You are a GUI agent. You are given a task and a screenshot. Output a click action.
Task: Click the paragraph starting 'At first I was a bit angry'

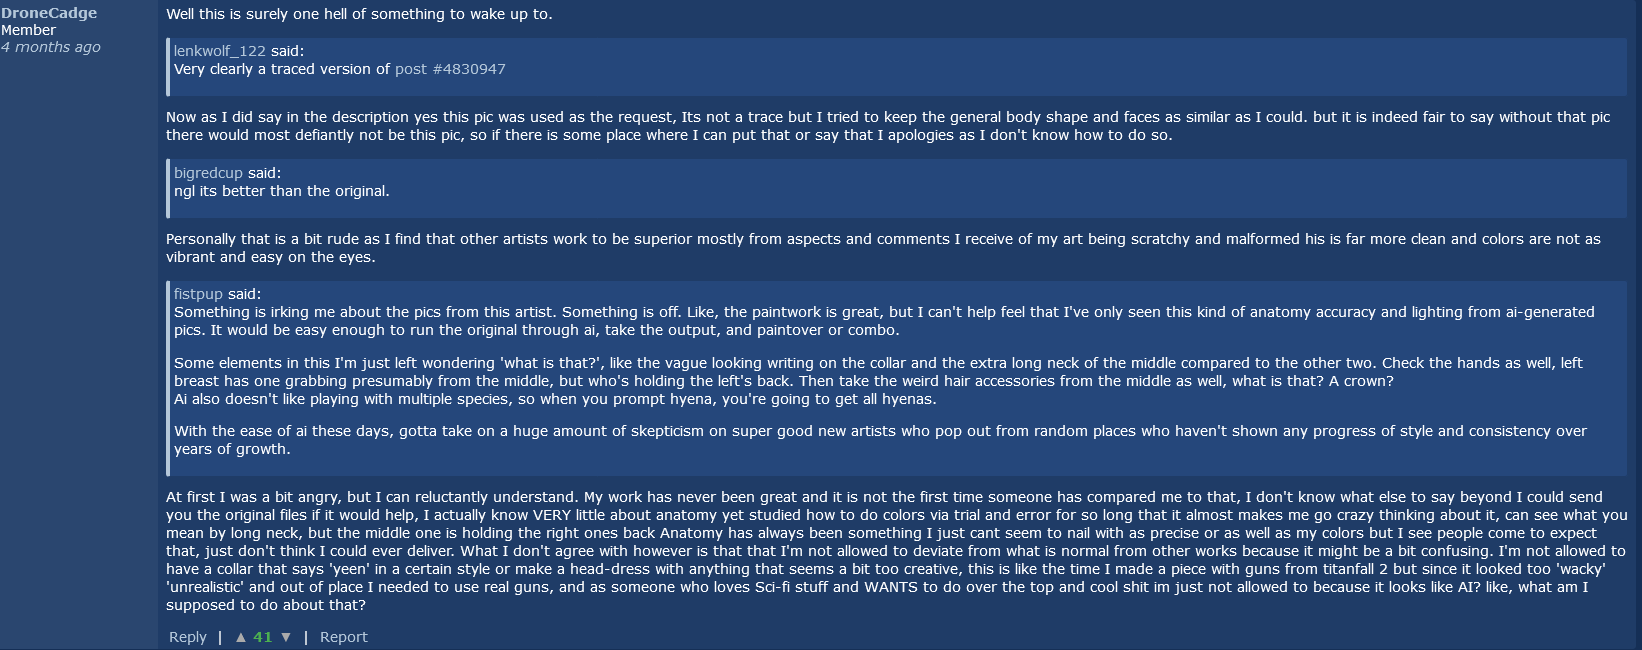click(x=897, y=551)
